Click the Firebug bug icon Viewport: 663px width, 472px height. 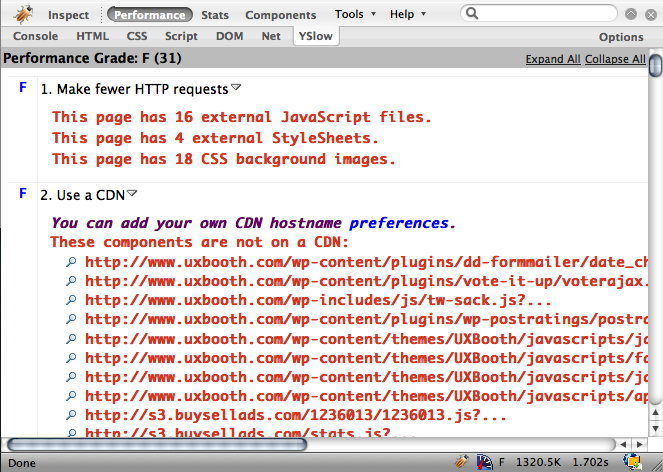(22, 14)
